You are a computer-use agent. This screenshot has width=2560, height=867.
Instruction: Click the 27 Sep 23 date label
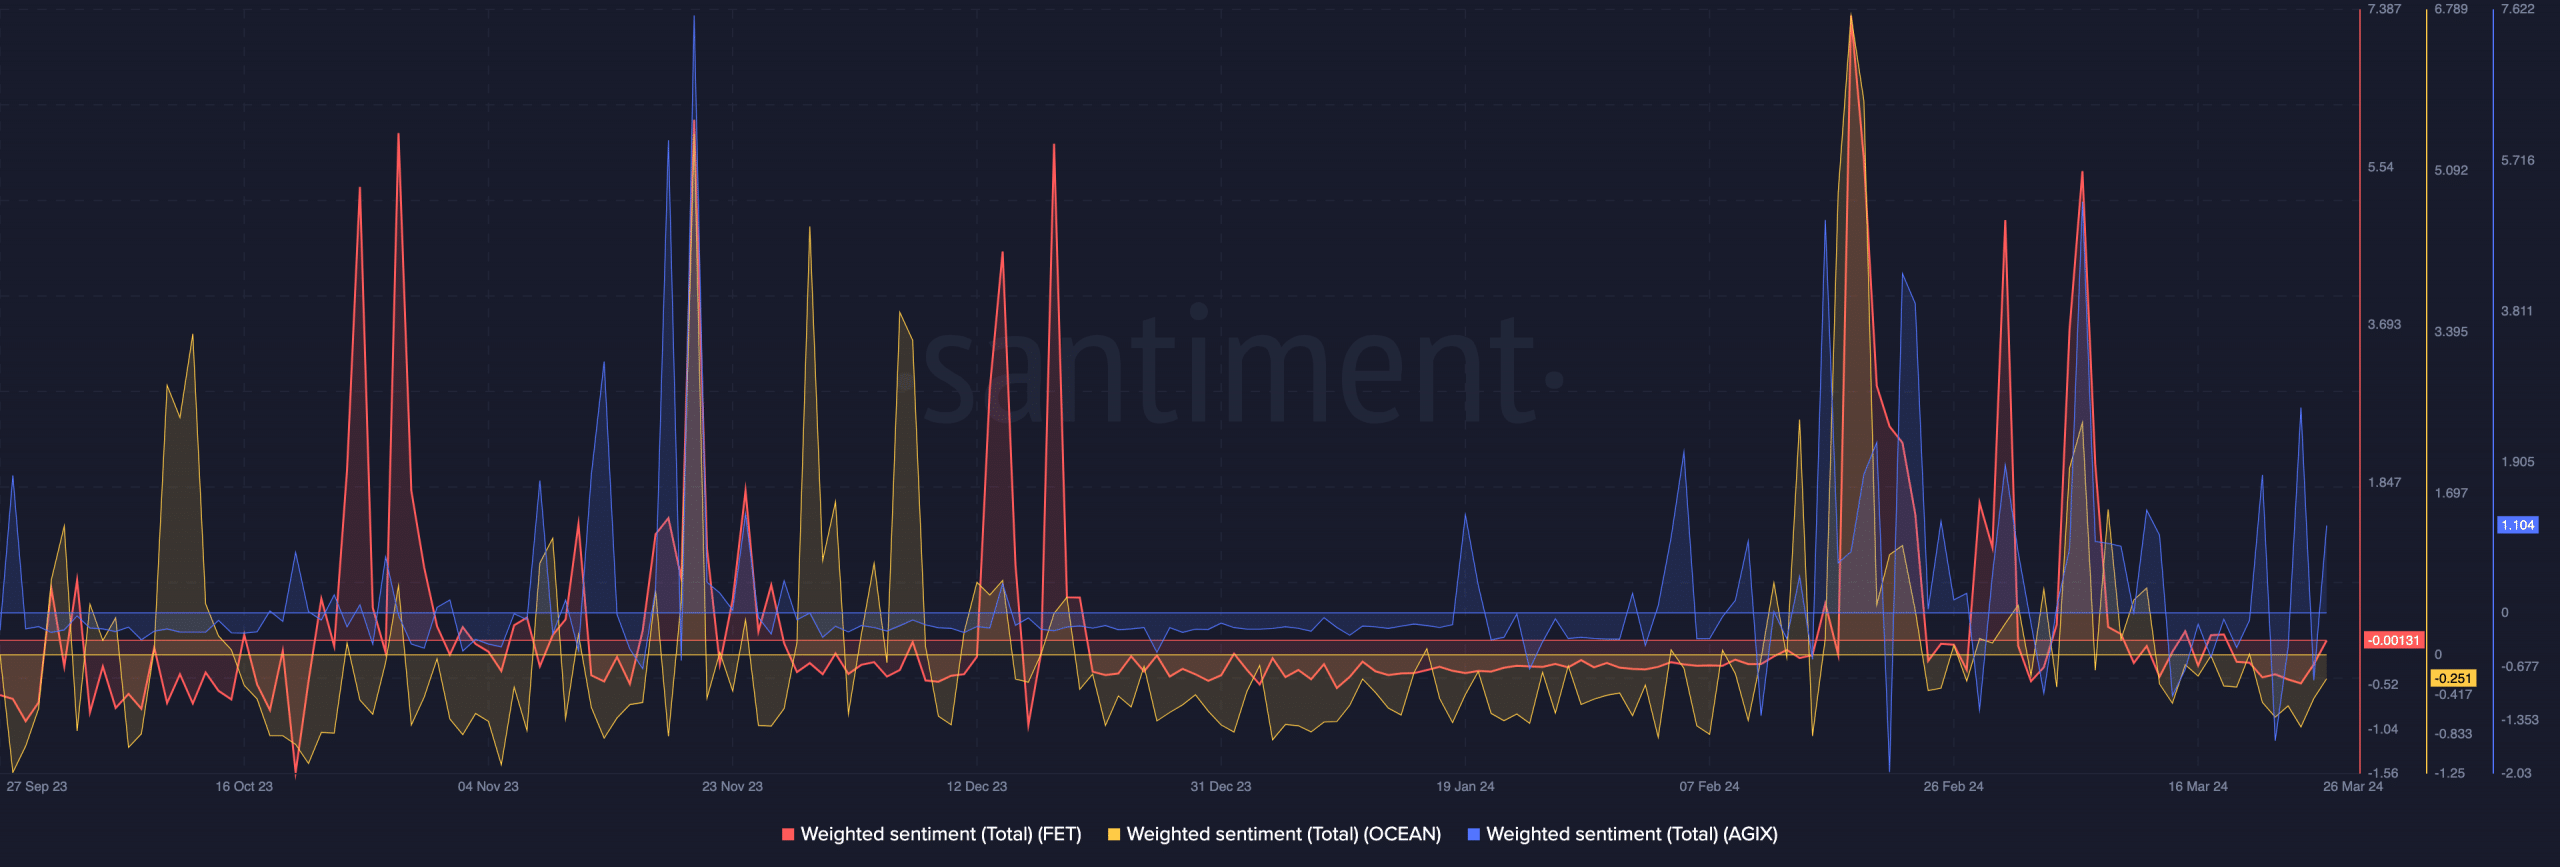(x=37, y=786)
